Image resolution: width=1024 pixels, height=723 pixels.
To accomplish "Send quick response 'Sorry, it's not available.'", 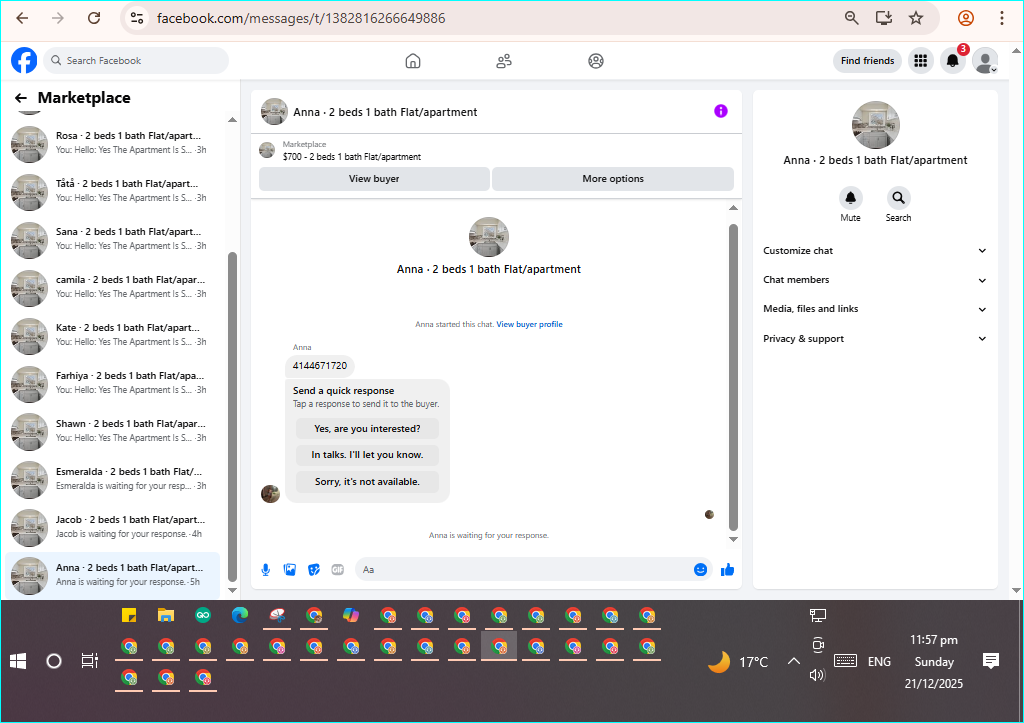I will coord(367,482).
